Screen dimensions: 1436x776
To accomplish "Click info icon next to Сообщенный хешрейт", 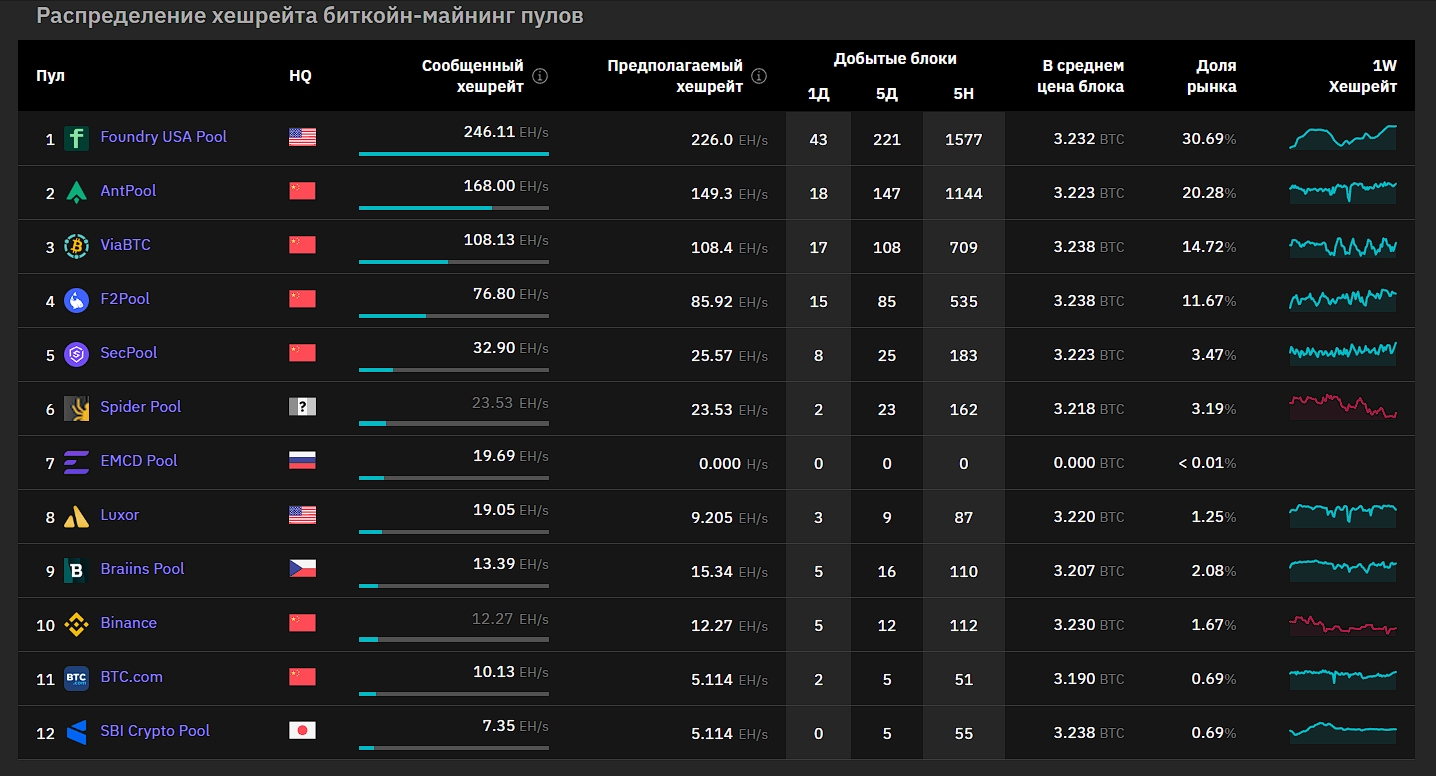I will pyautogui.click(x=540, y=76).
